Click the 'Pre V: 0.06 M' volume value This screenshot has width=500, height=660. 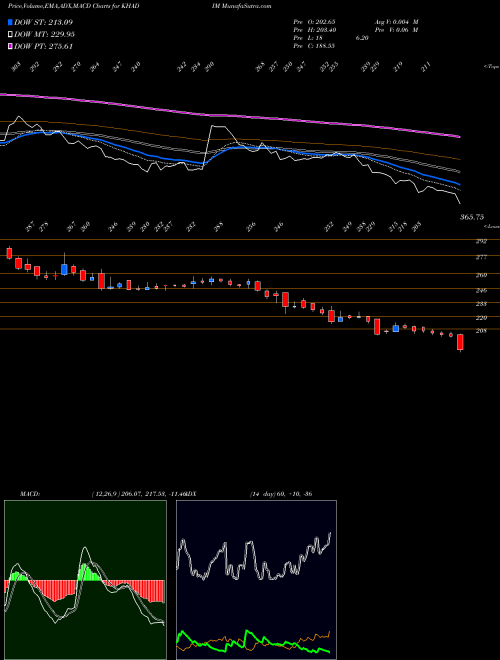(x=396, y=30)
